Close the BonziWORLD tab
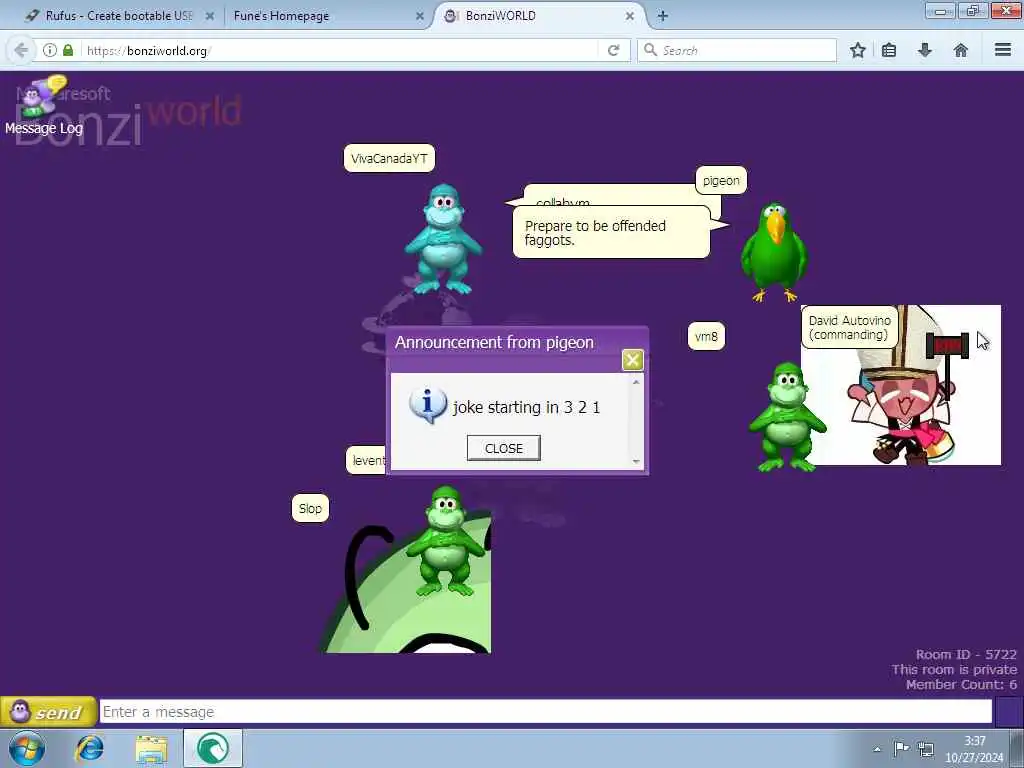Image resolution: width=1024 pixels, height=768 pixels. (630, 16)
